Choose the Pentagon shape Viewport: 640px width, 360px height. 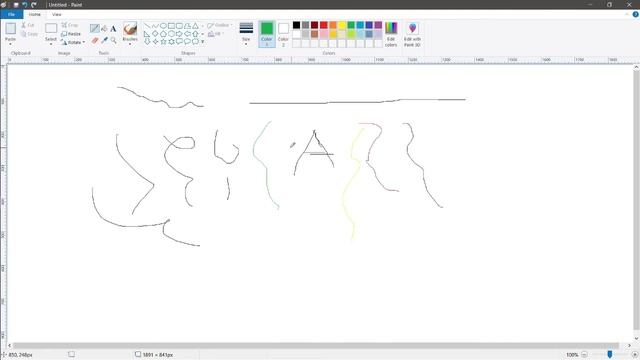click(163, 33)
